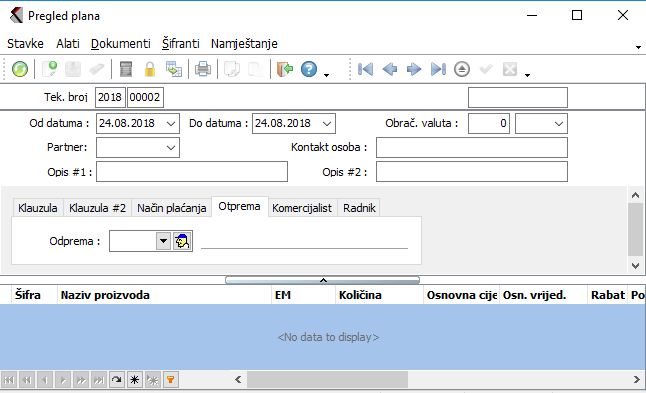The height and width of the screenshot is (393, 646).
Task: Click the grid refresh curved arrow button
Action: coord(117,380)
